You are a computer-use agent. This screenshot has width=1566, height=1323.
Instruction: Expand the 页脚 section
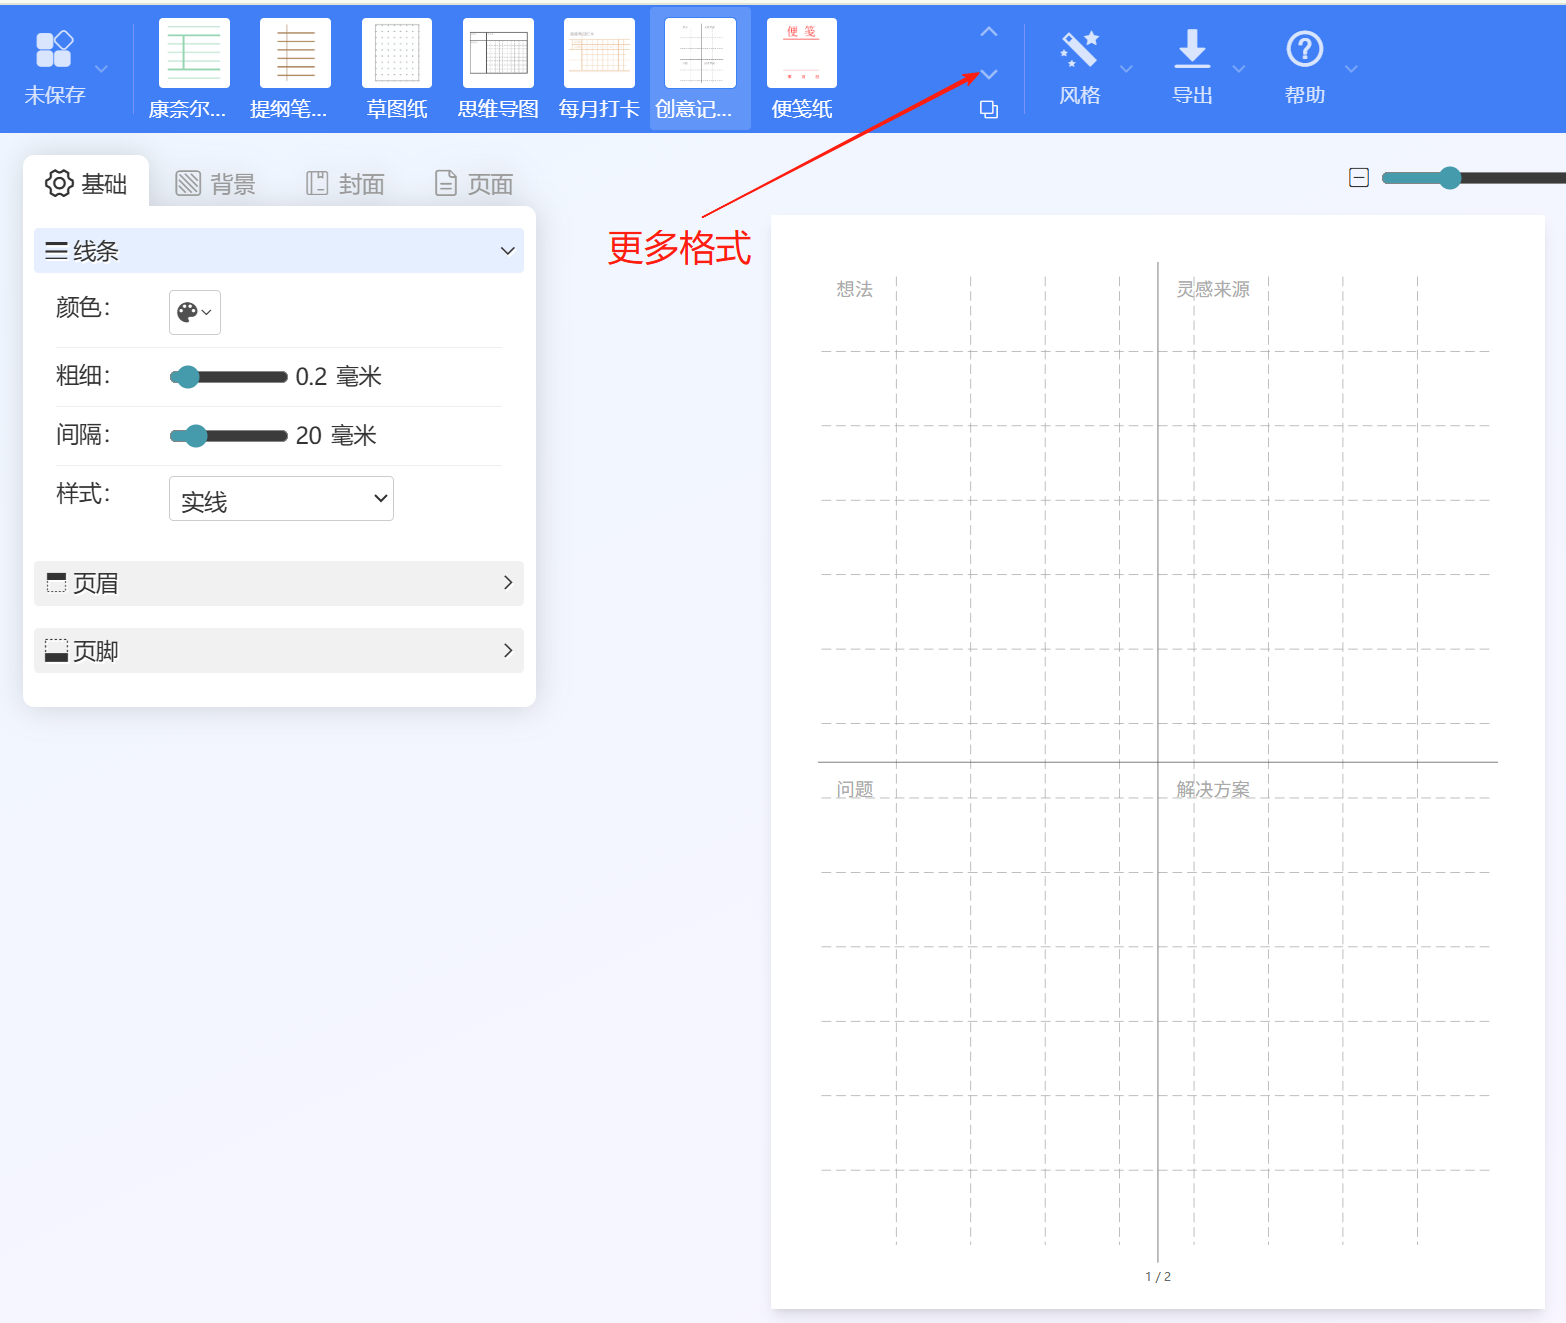[279, 651]
